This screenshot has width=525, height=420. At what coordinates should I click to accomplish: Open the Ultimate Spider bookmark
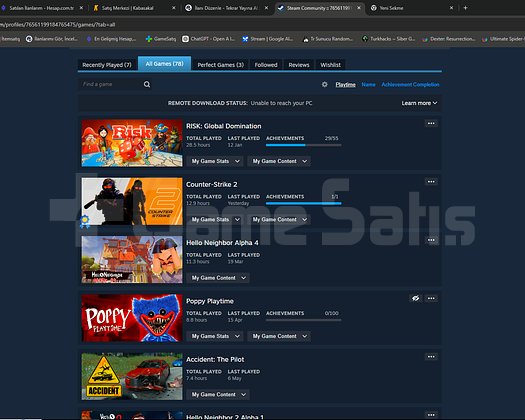tap(503, 39)
